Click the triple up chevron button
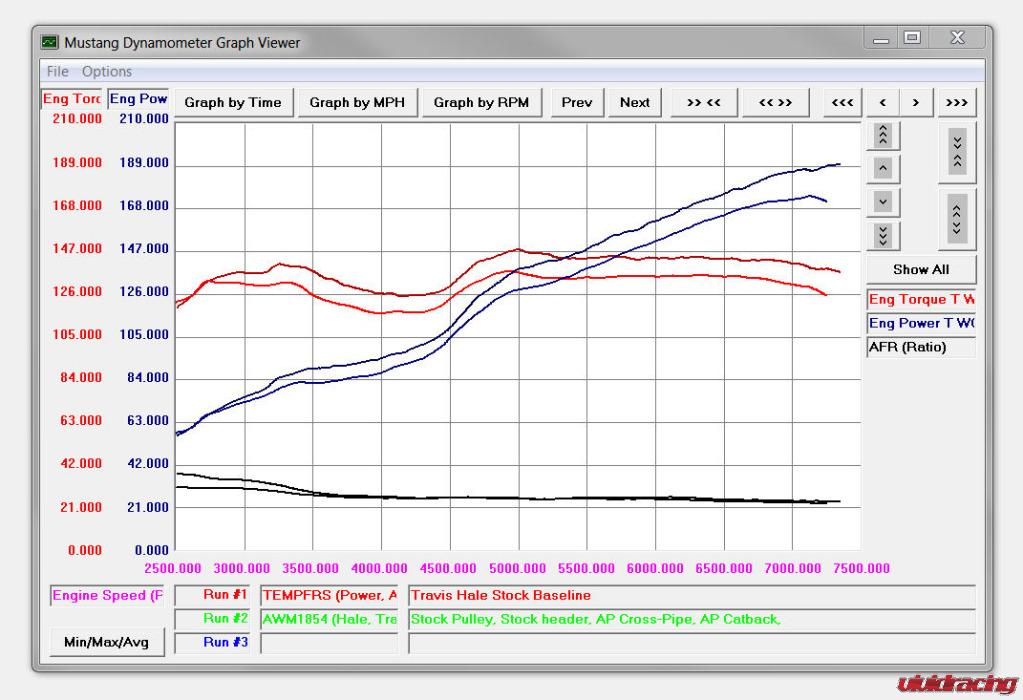Screen dimensions: 1023x700 tap(882, 135)
